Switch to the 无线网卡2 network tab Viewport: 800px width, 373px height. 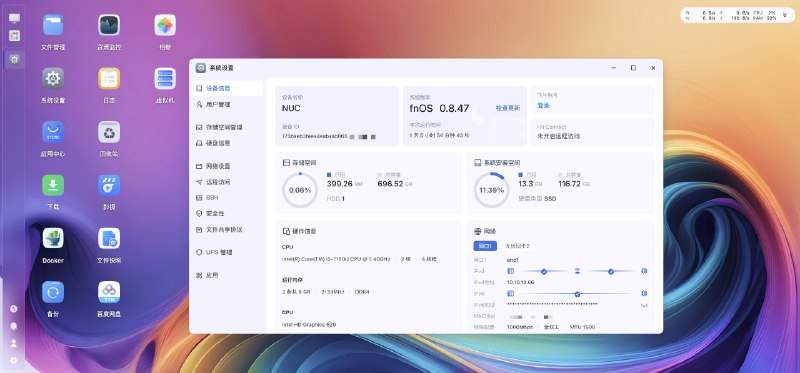[517, 246]
